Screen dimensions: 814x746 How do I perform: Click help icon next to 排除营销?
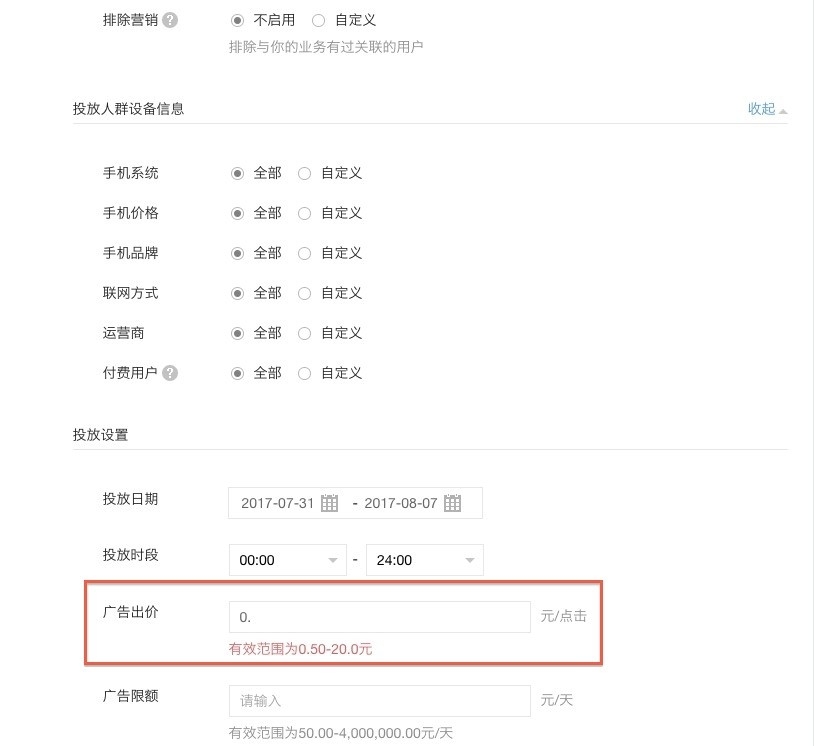pos(170,20)
